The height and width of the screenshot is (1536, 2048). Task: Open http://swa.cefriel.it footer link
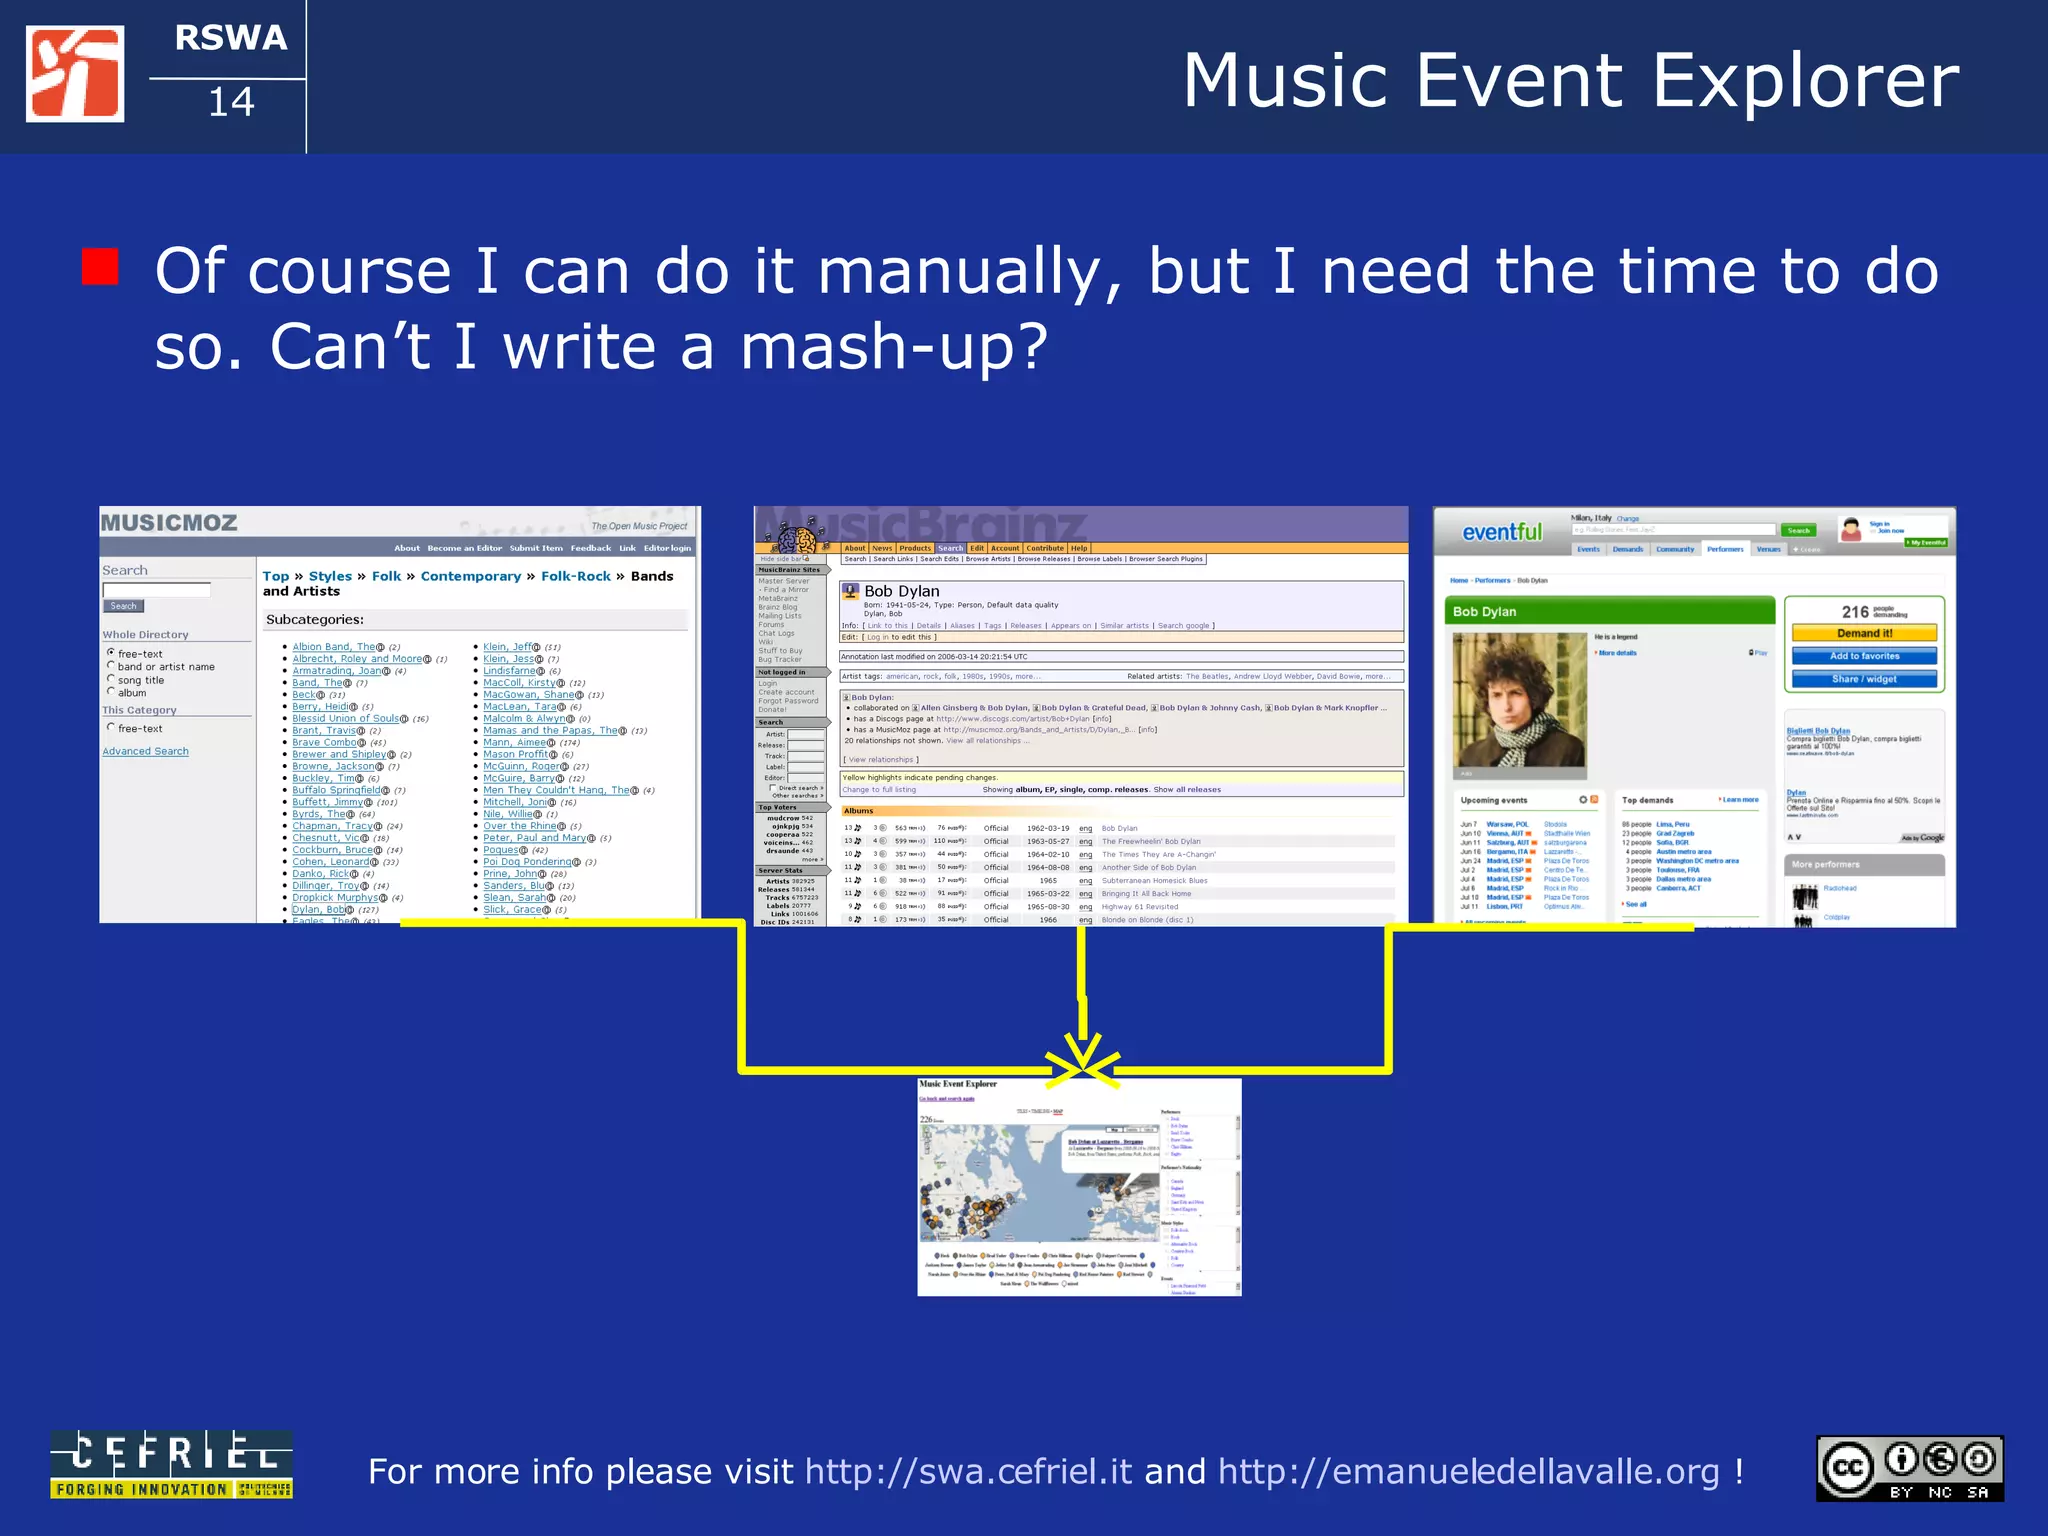pyautogui.click(x=968, y=1472)
